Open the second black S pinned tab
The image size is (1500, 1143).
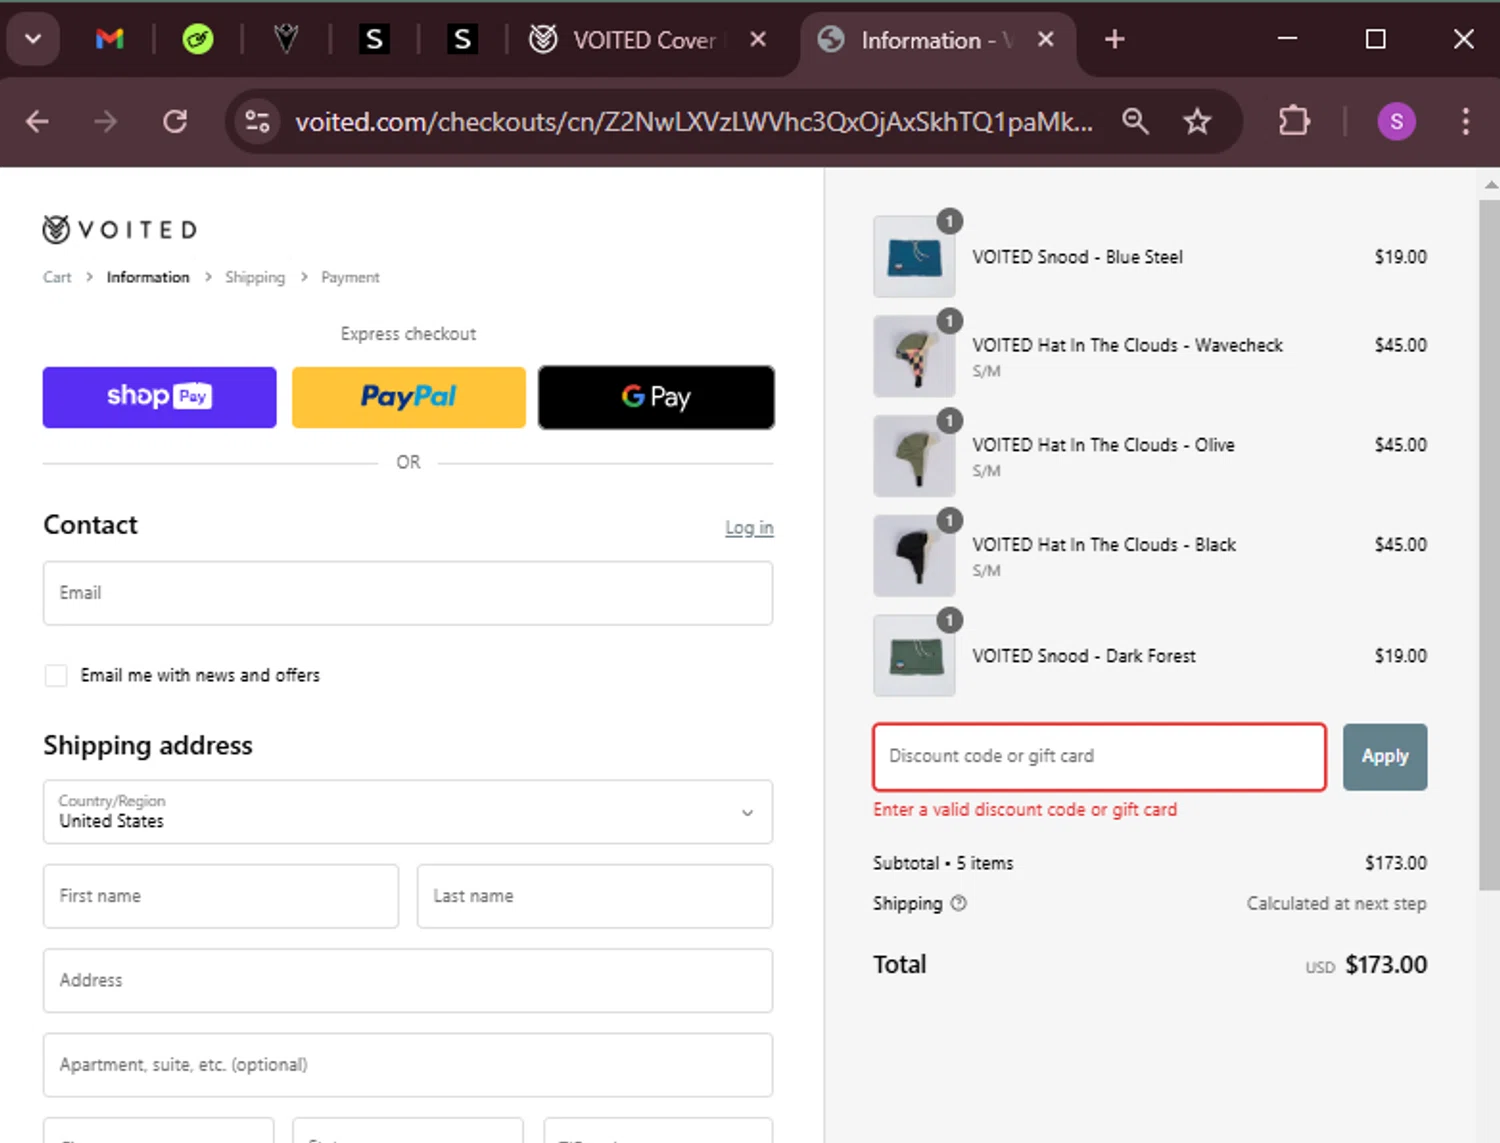coord(462,40)
